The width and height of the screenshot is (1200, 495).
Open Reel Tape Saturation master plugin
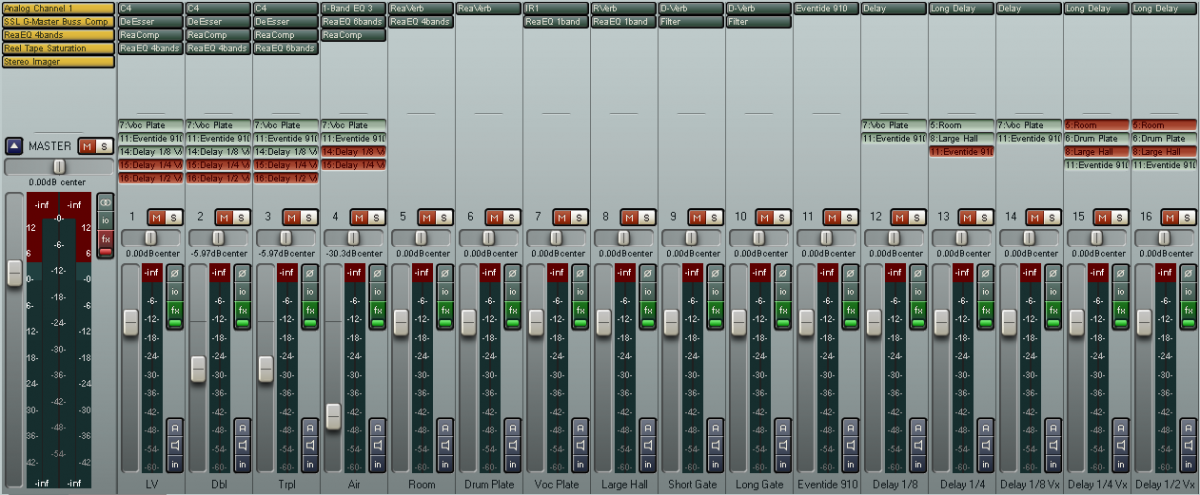[58, 48]
